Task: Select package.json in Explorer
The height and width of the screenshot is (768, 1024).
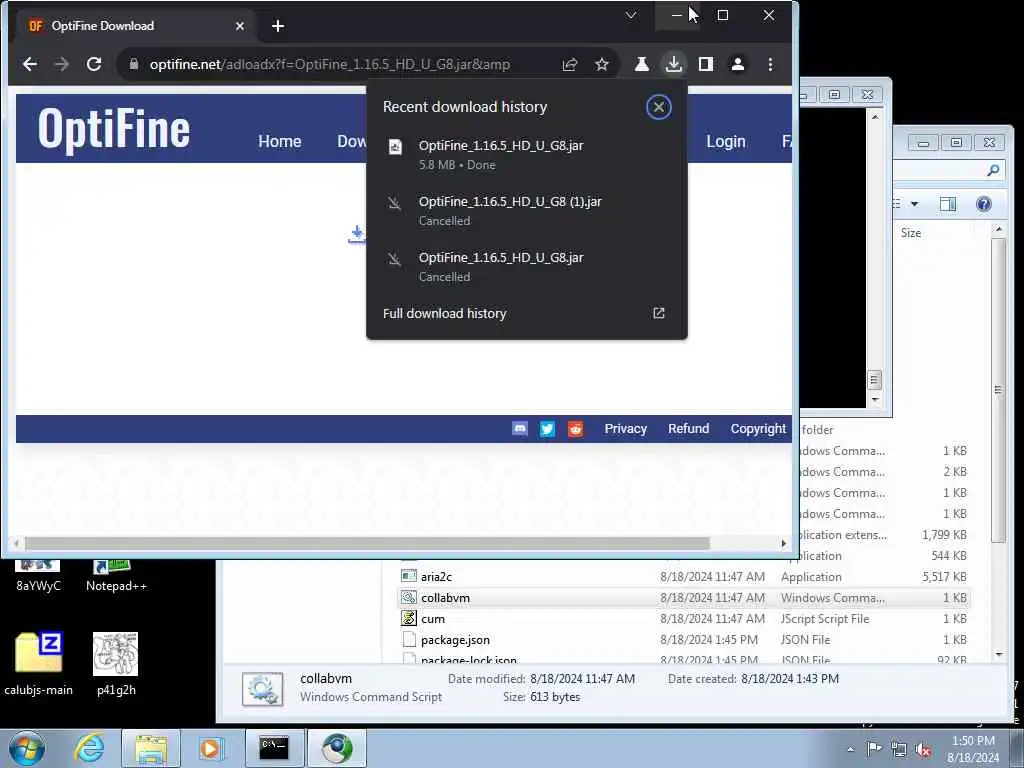Action: click(x=455, y=640)
